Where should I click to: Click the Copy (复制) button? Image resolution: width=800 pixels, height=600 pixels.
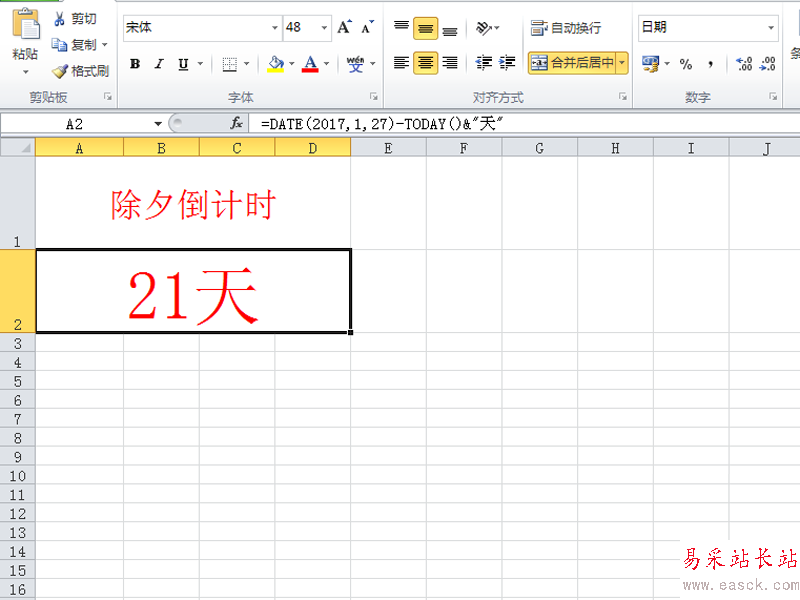click(x=74, y=45)
